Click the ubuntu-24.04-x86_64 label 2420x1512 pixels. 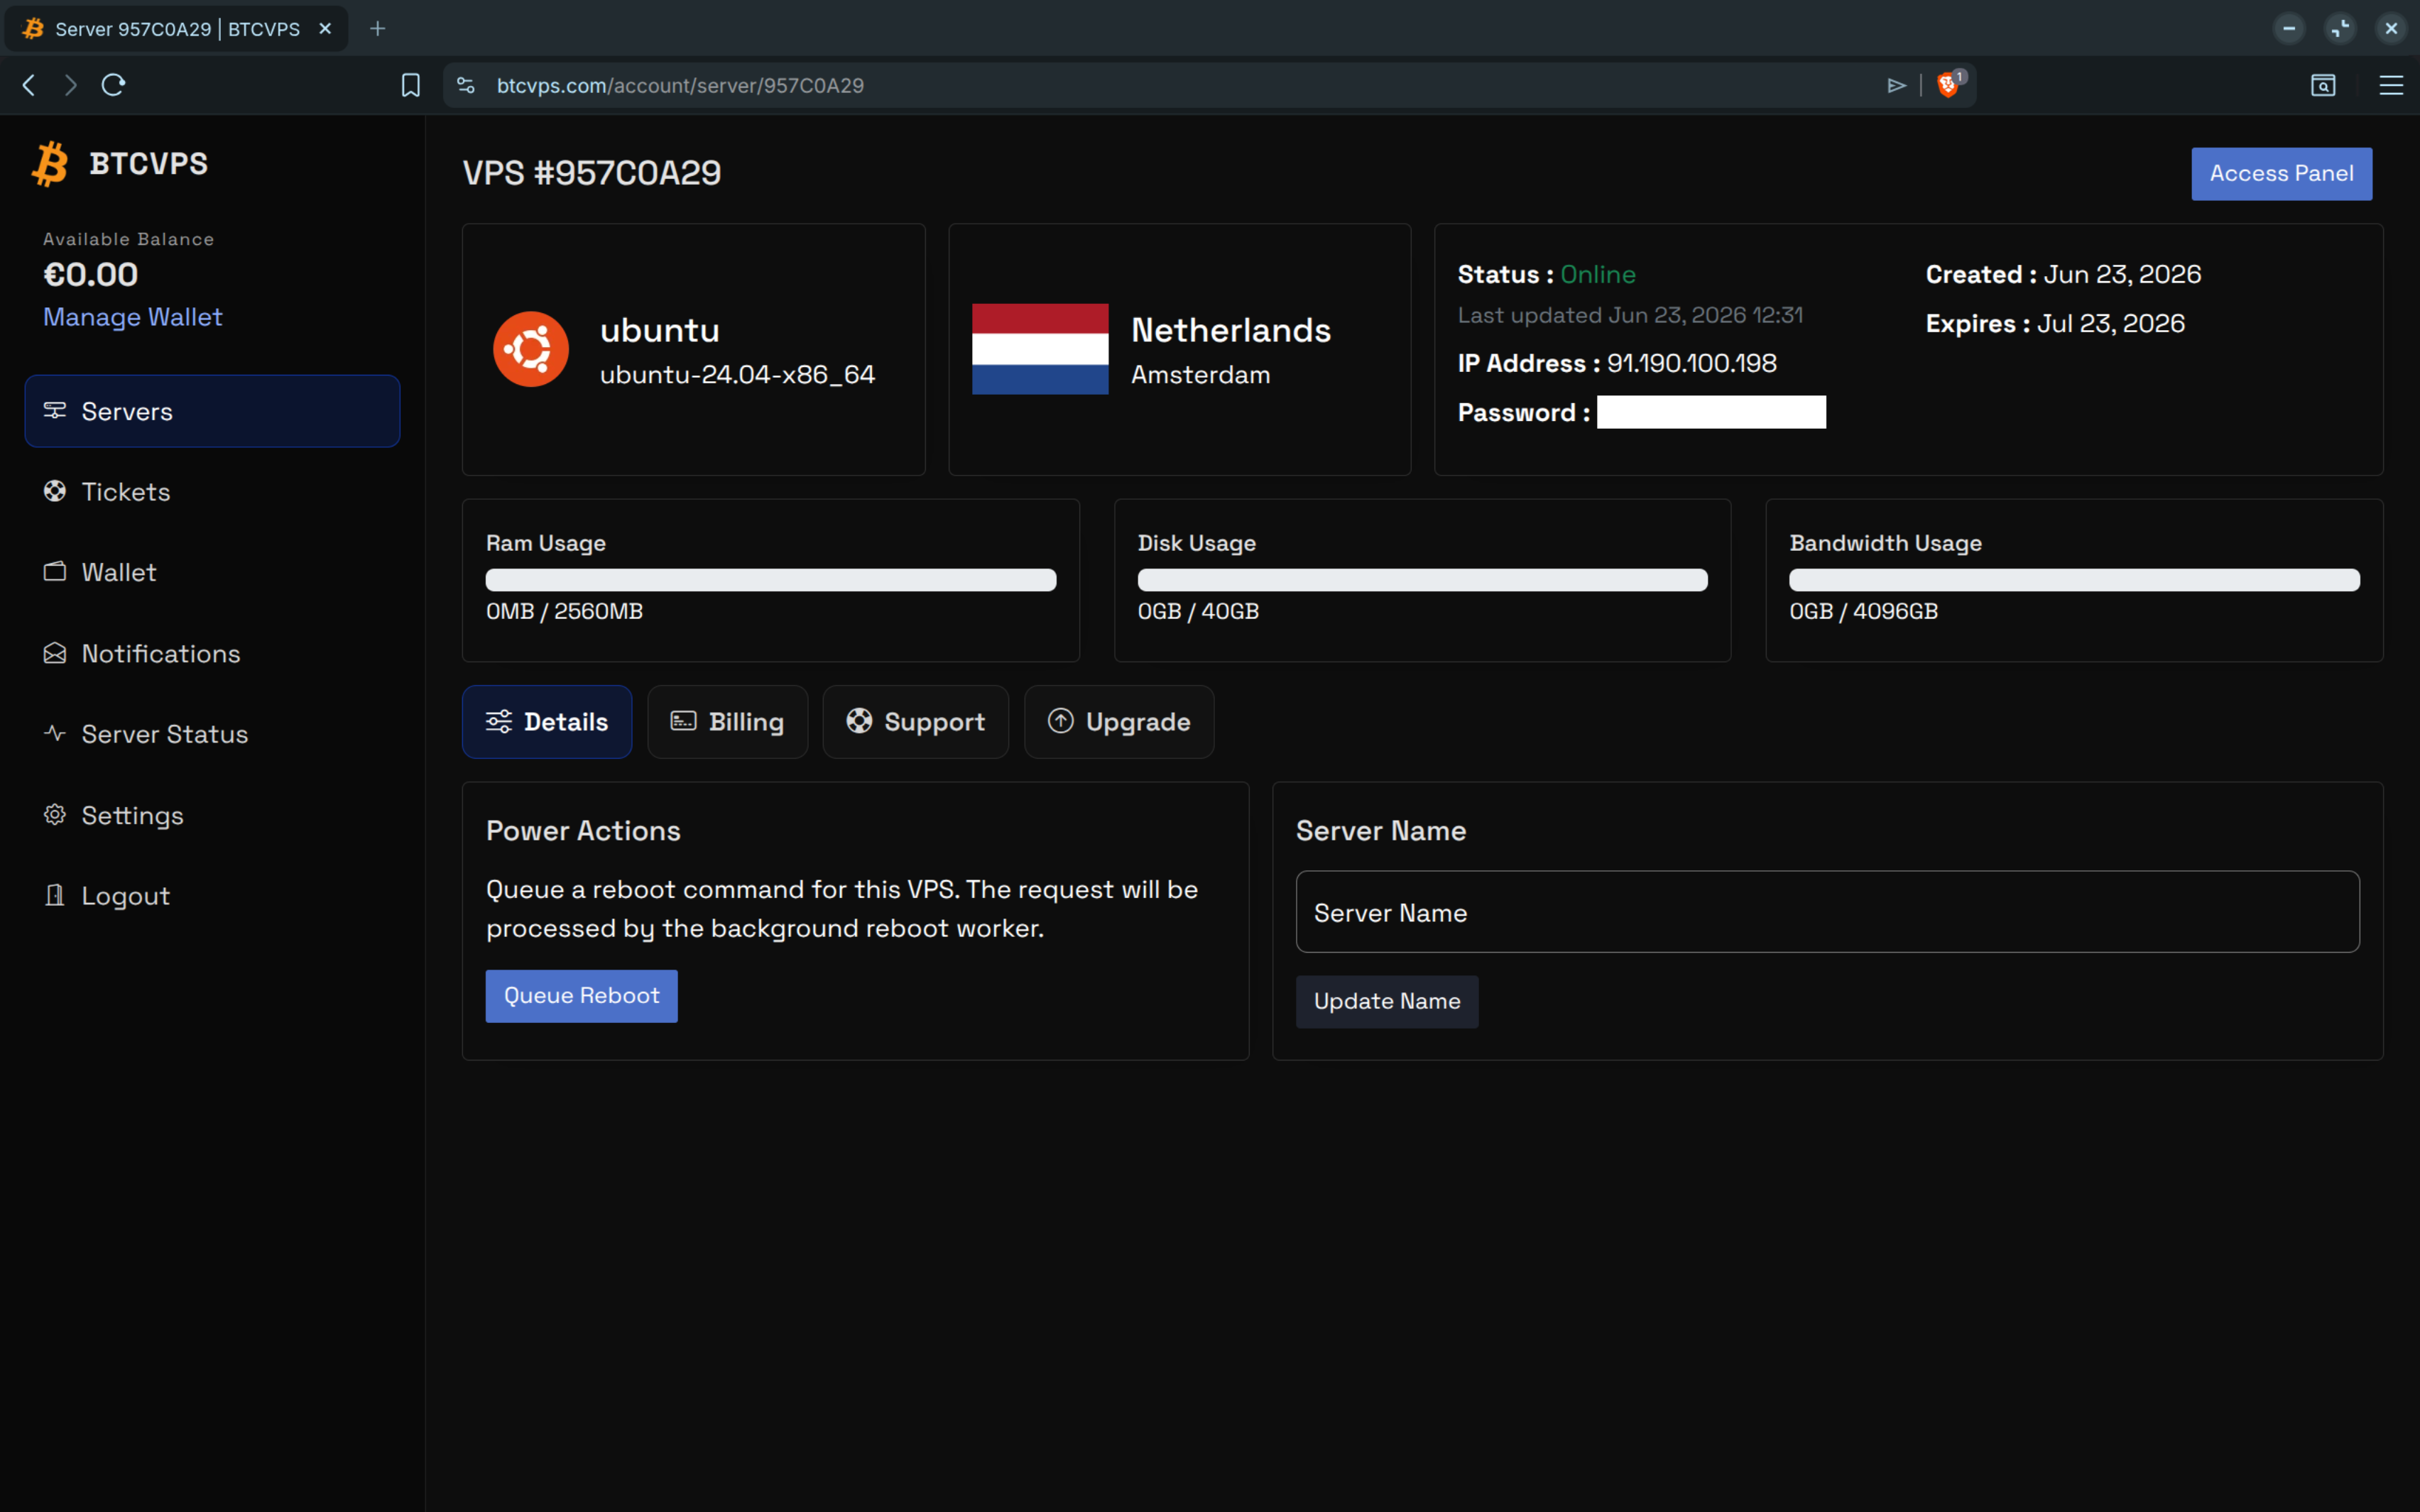[738, 375]
